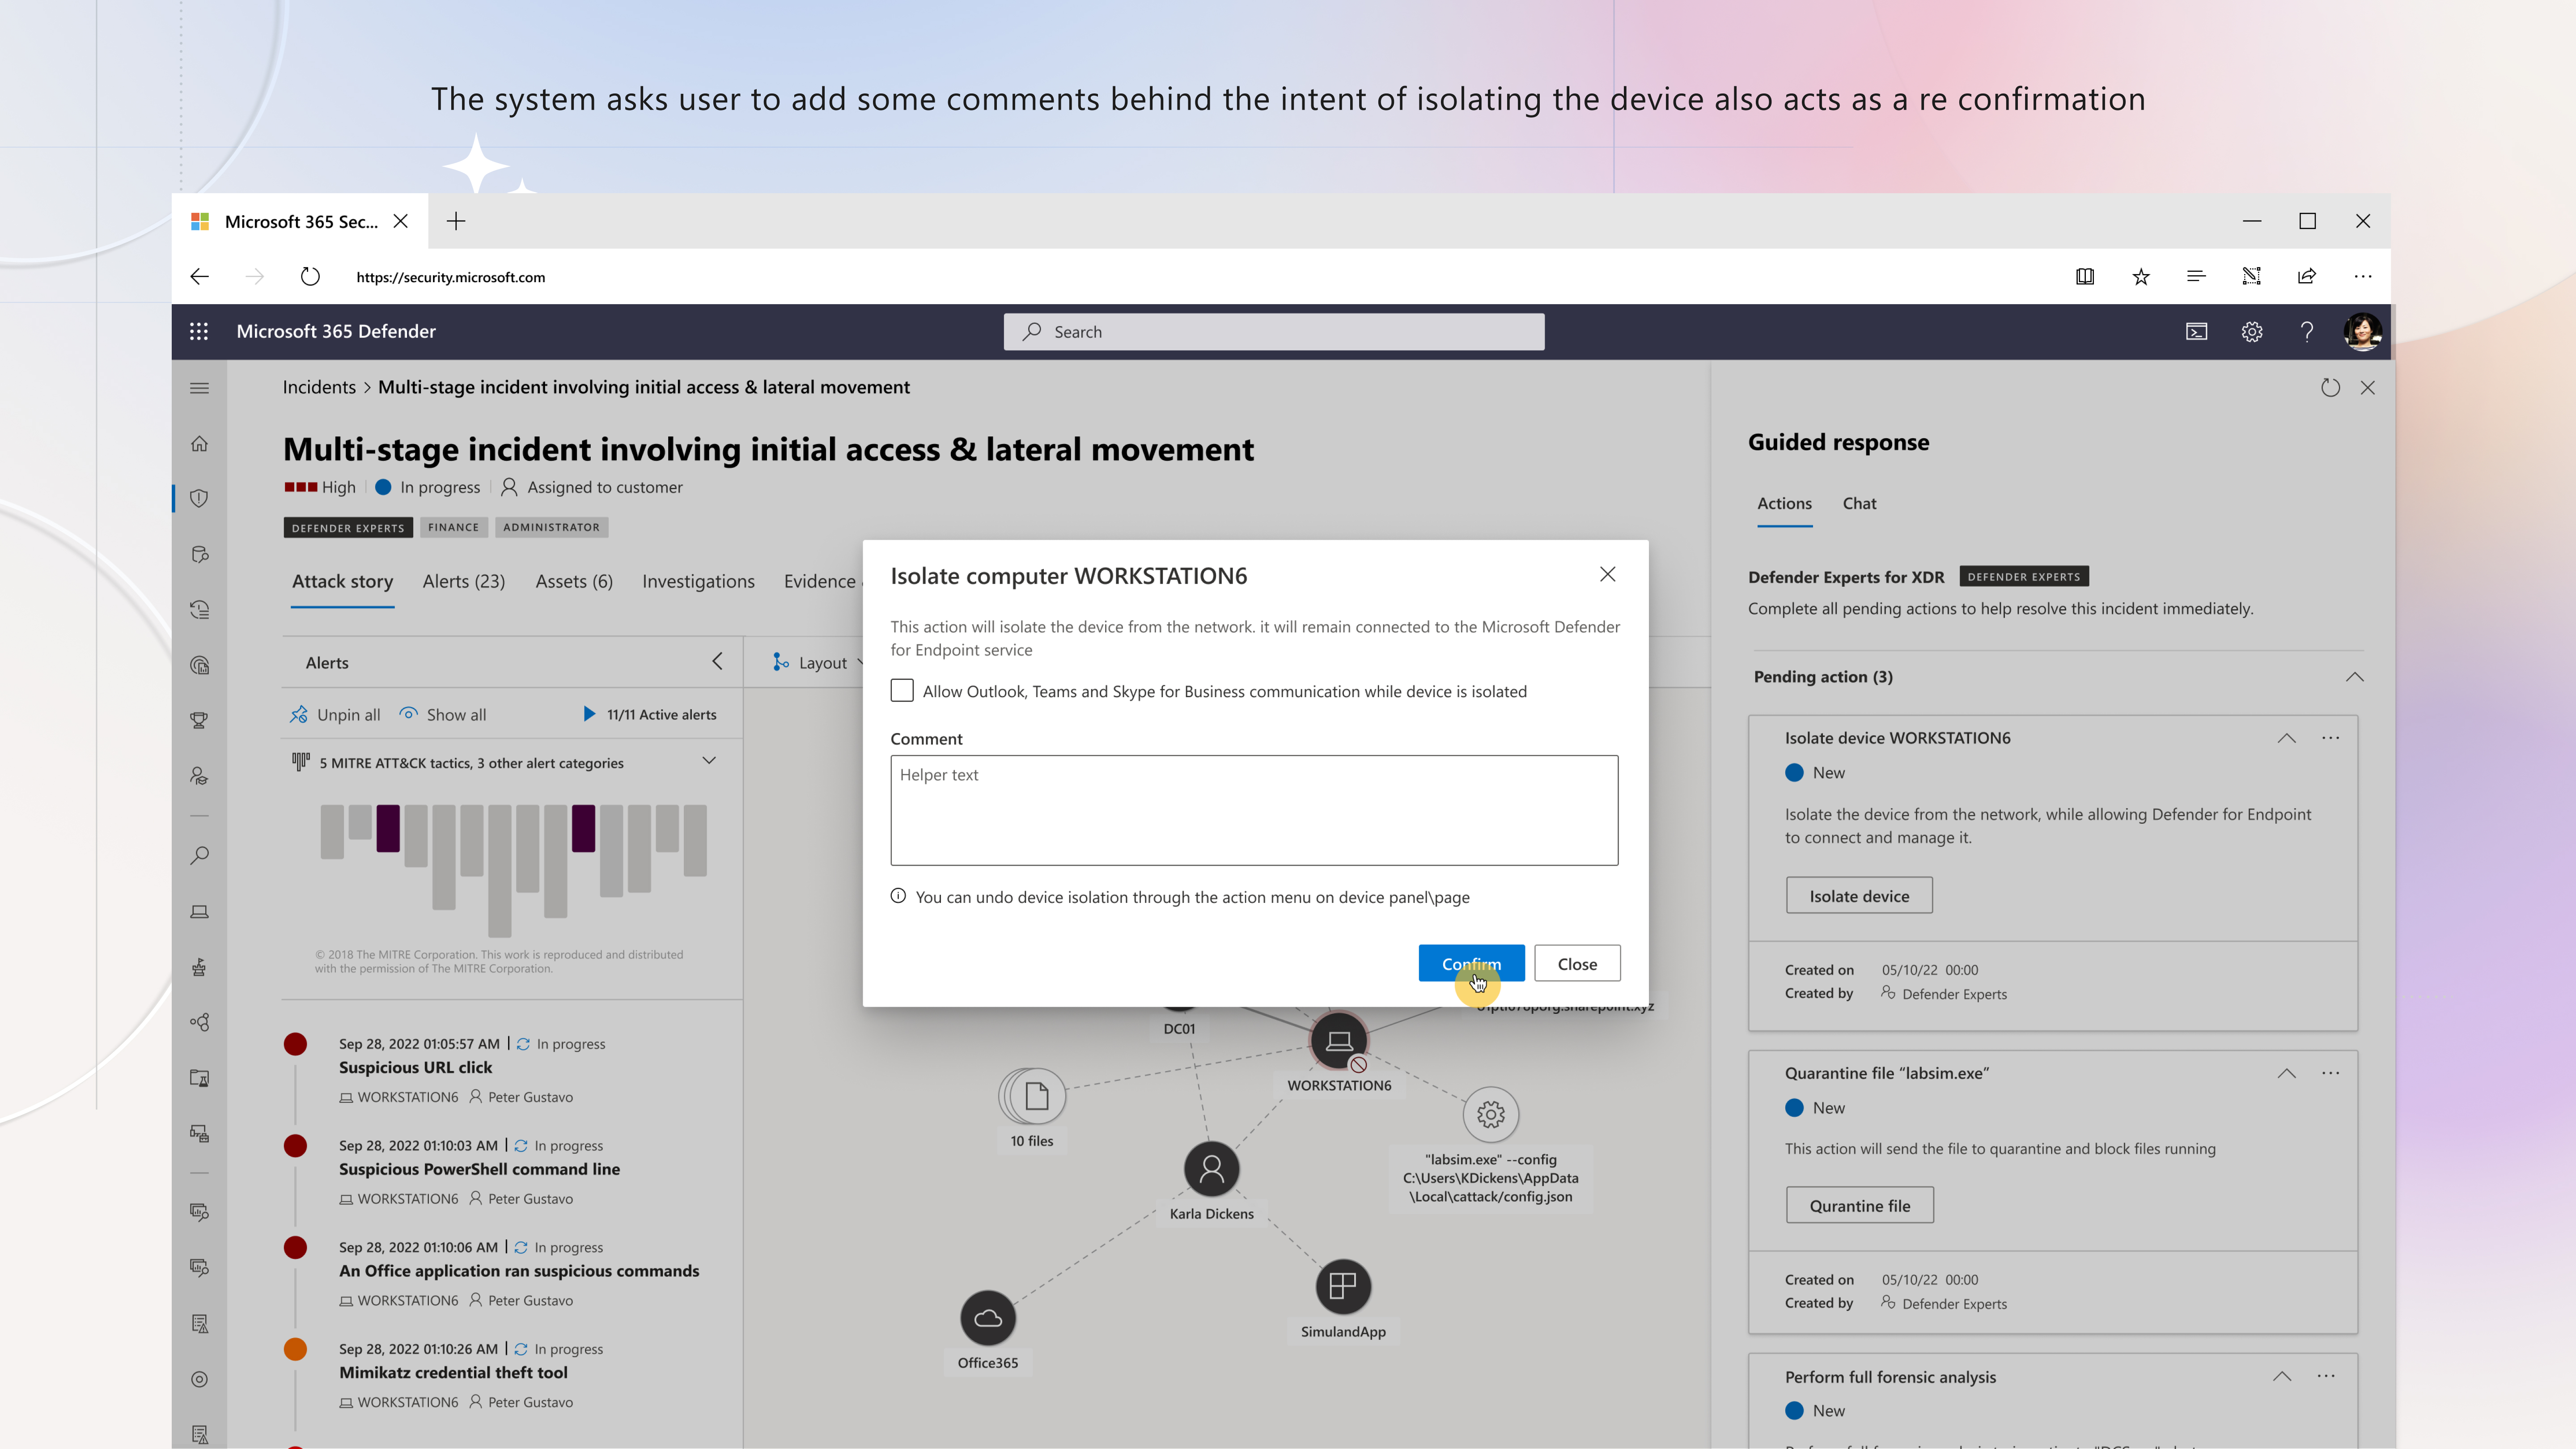
Task: Click Show all alerts eye toggle
Action: click(443, 714)
